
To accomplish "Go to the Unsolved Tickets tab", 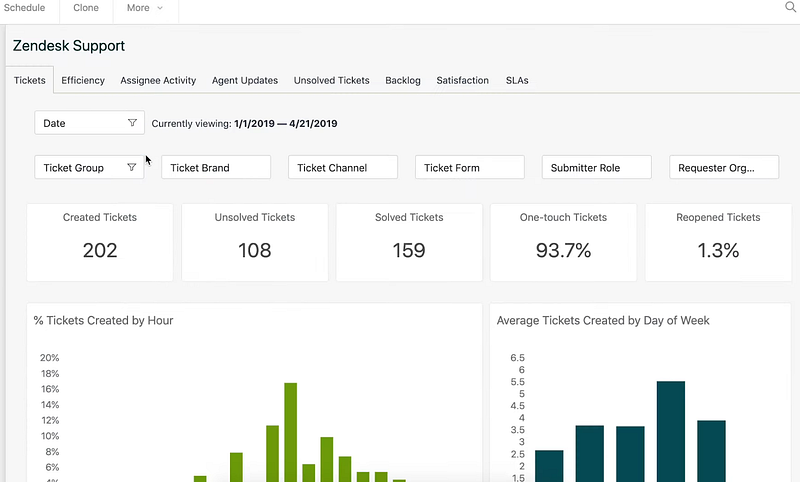I will (331, 80).
